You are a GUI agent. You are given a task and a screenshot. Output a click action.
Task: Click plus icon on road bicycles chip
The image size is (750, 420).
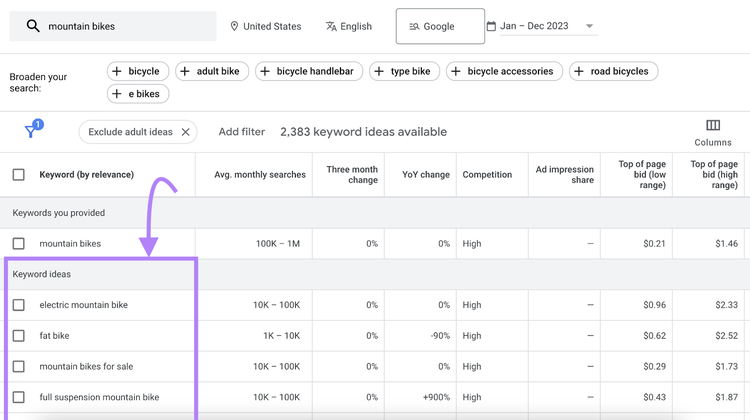(x=579, y=71)
